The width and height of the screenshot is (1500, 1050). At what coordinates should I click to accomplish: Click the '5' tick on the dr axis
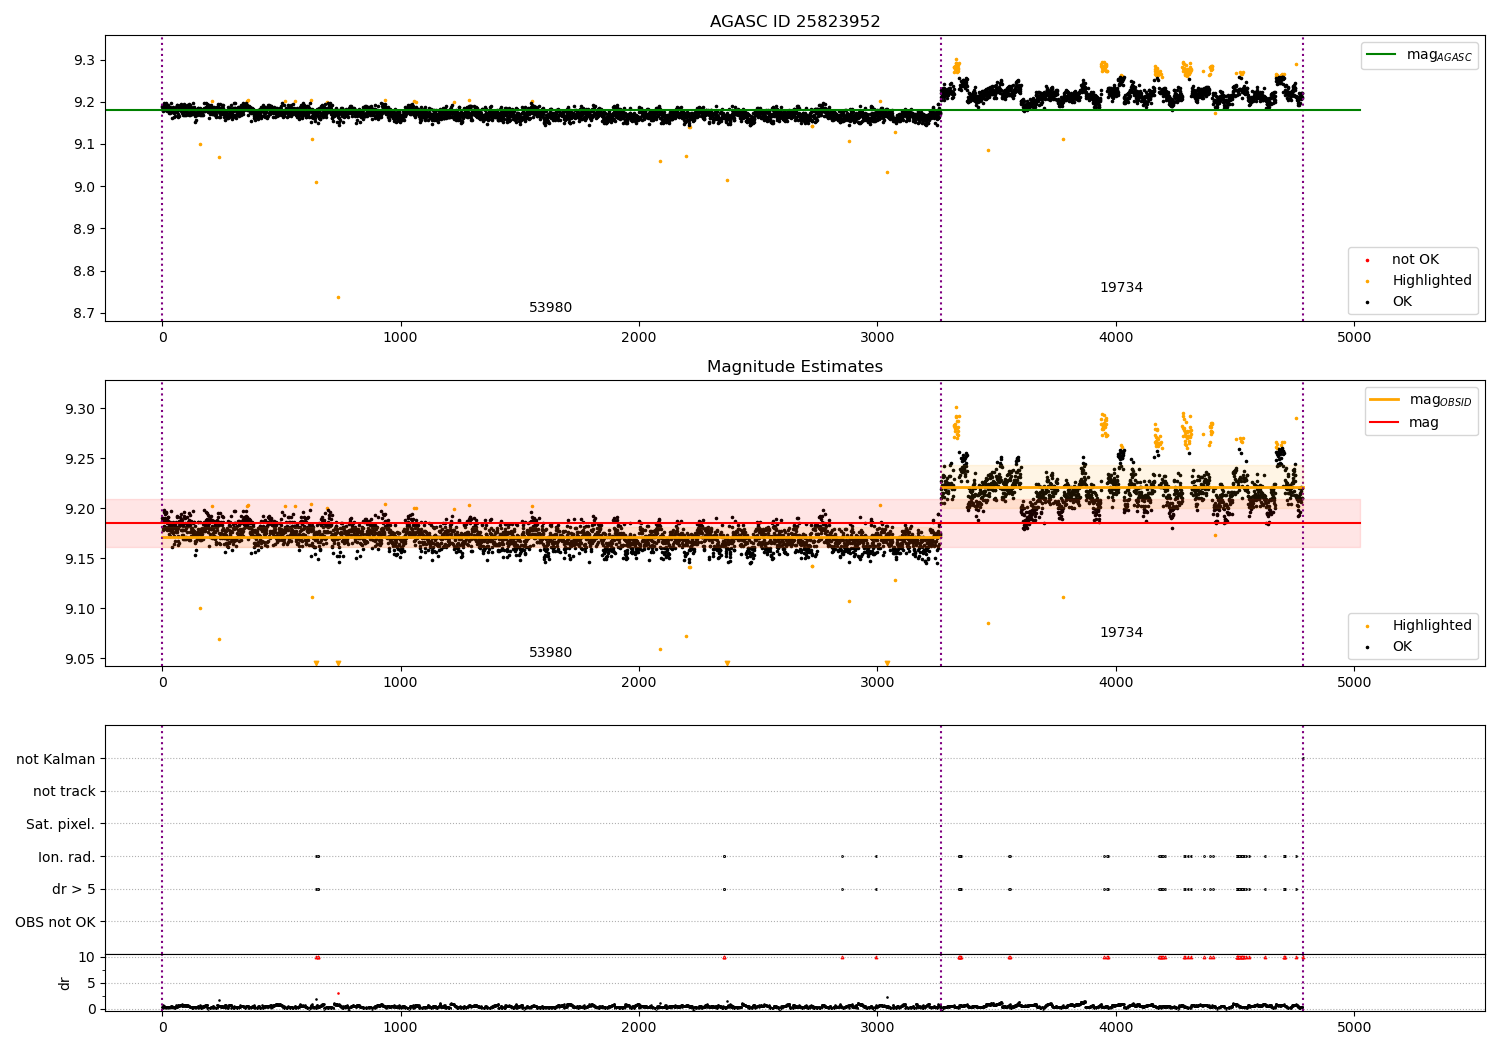[x=92, y=983]
